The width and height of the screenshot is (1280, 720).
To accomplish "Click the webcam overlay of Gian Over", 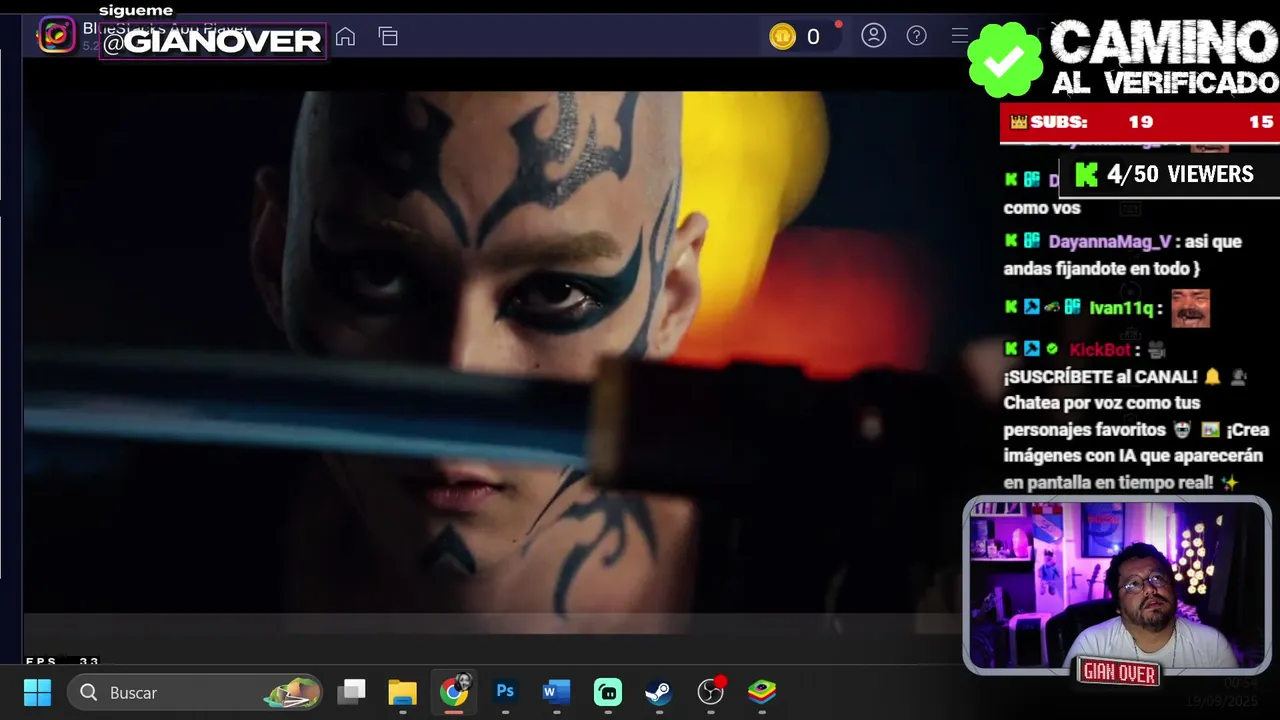I will (1117, 585).
